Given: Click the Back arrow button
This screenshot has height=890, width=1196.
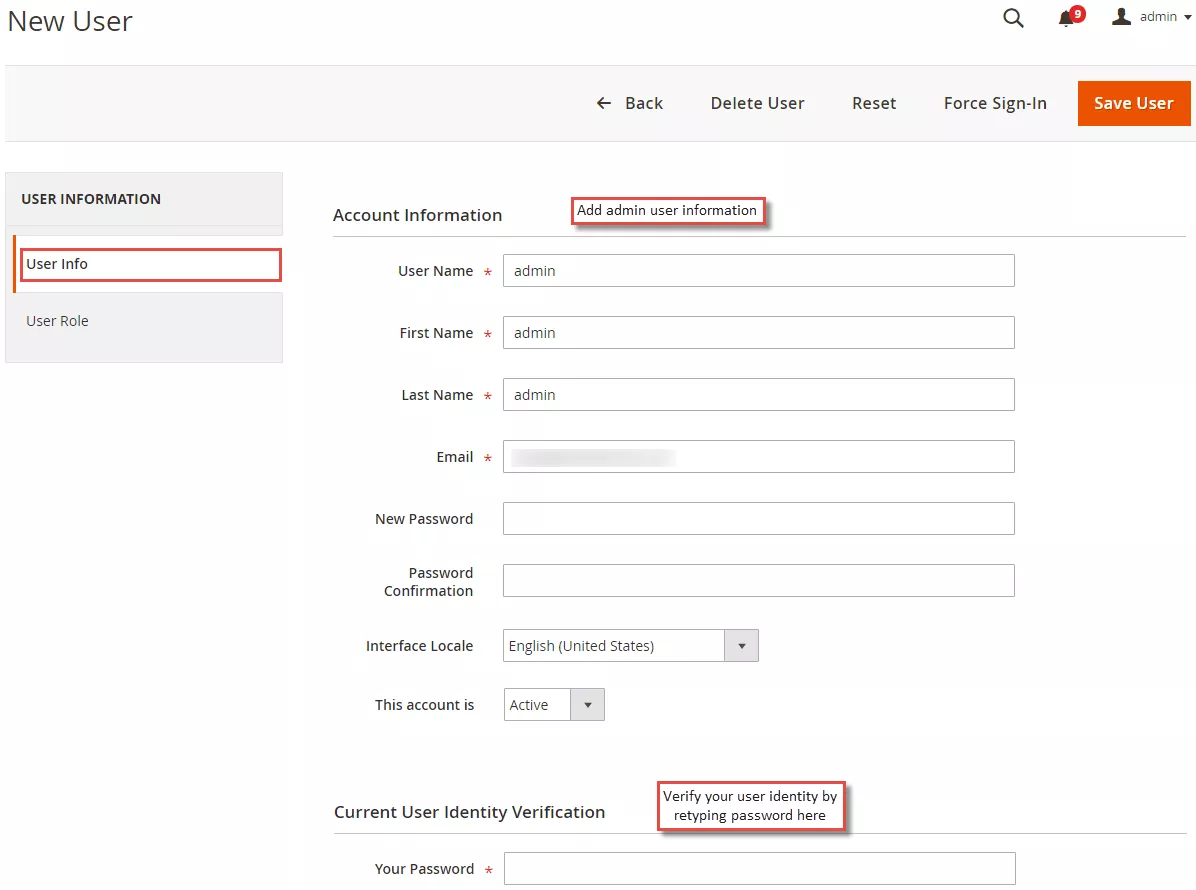Looking at the screenshot, I should pos(630,103).
